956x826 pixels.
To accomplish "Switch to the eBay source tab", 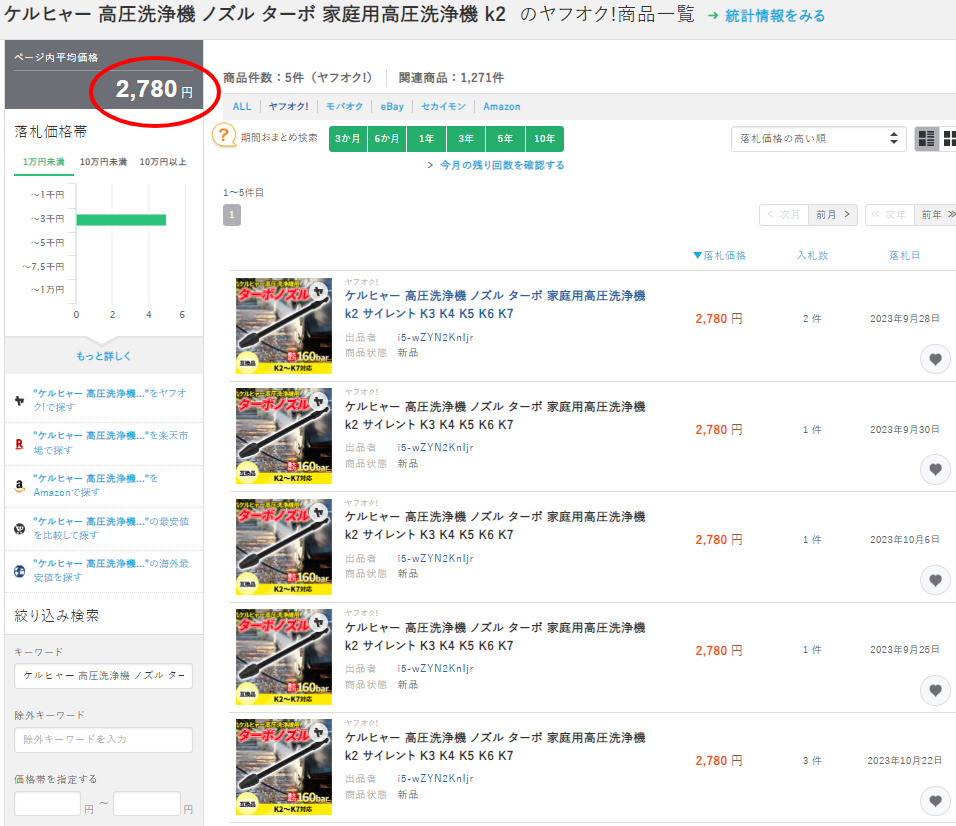I will pyautogui.click(x=392, y=106).
